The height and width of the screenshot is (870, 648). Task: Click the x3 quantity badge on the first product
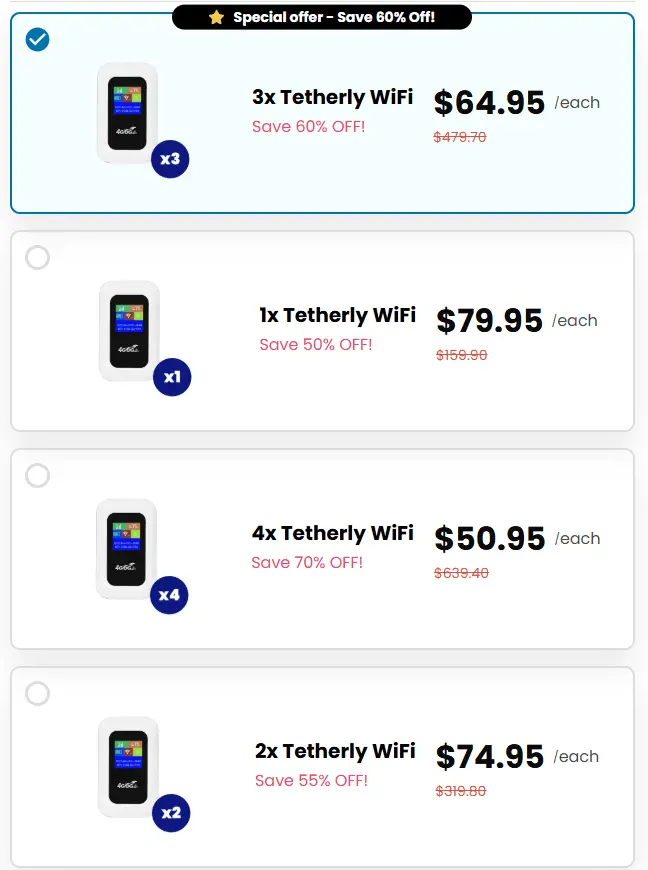pyautogui.click(x=168, y=159)
